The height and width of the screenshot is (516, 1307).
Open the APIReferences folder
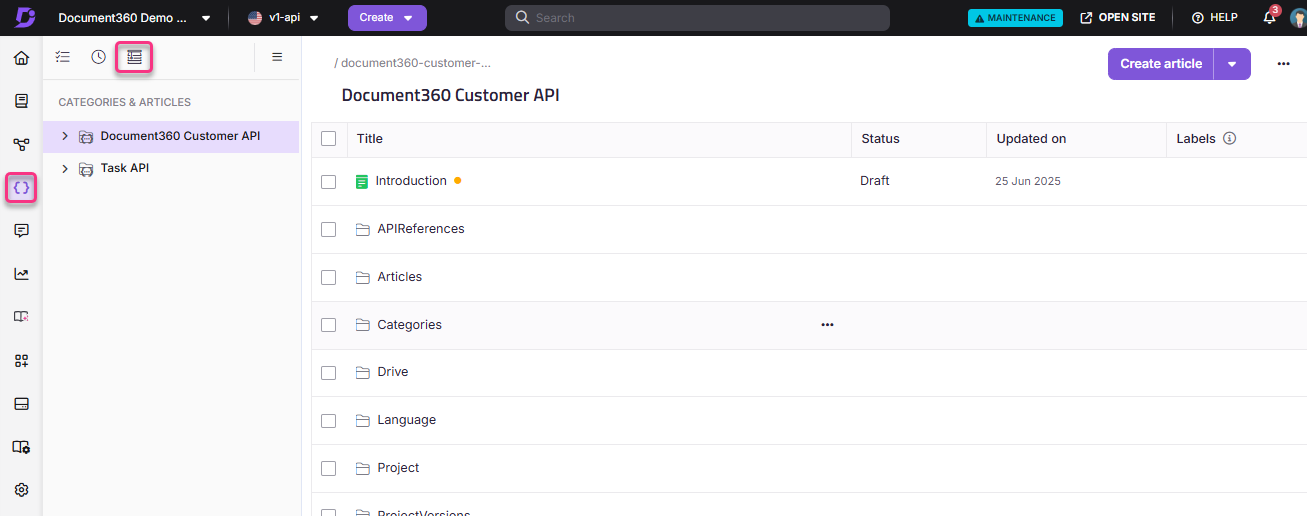[x=421, y=229]
